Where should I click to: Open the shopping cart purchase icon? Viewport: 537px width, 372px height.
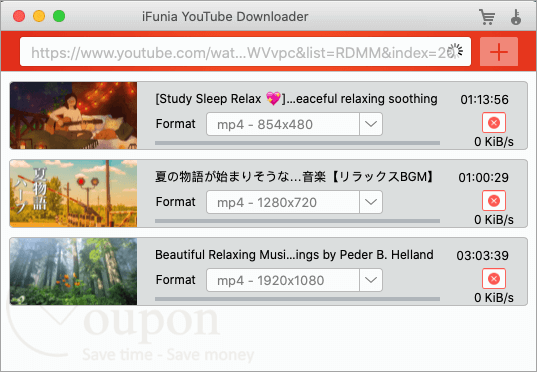[x=487, y=17]
